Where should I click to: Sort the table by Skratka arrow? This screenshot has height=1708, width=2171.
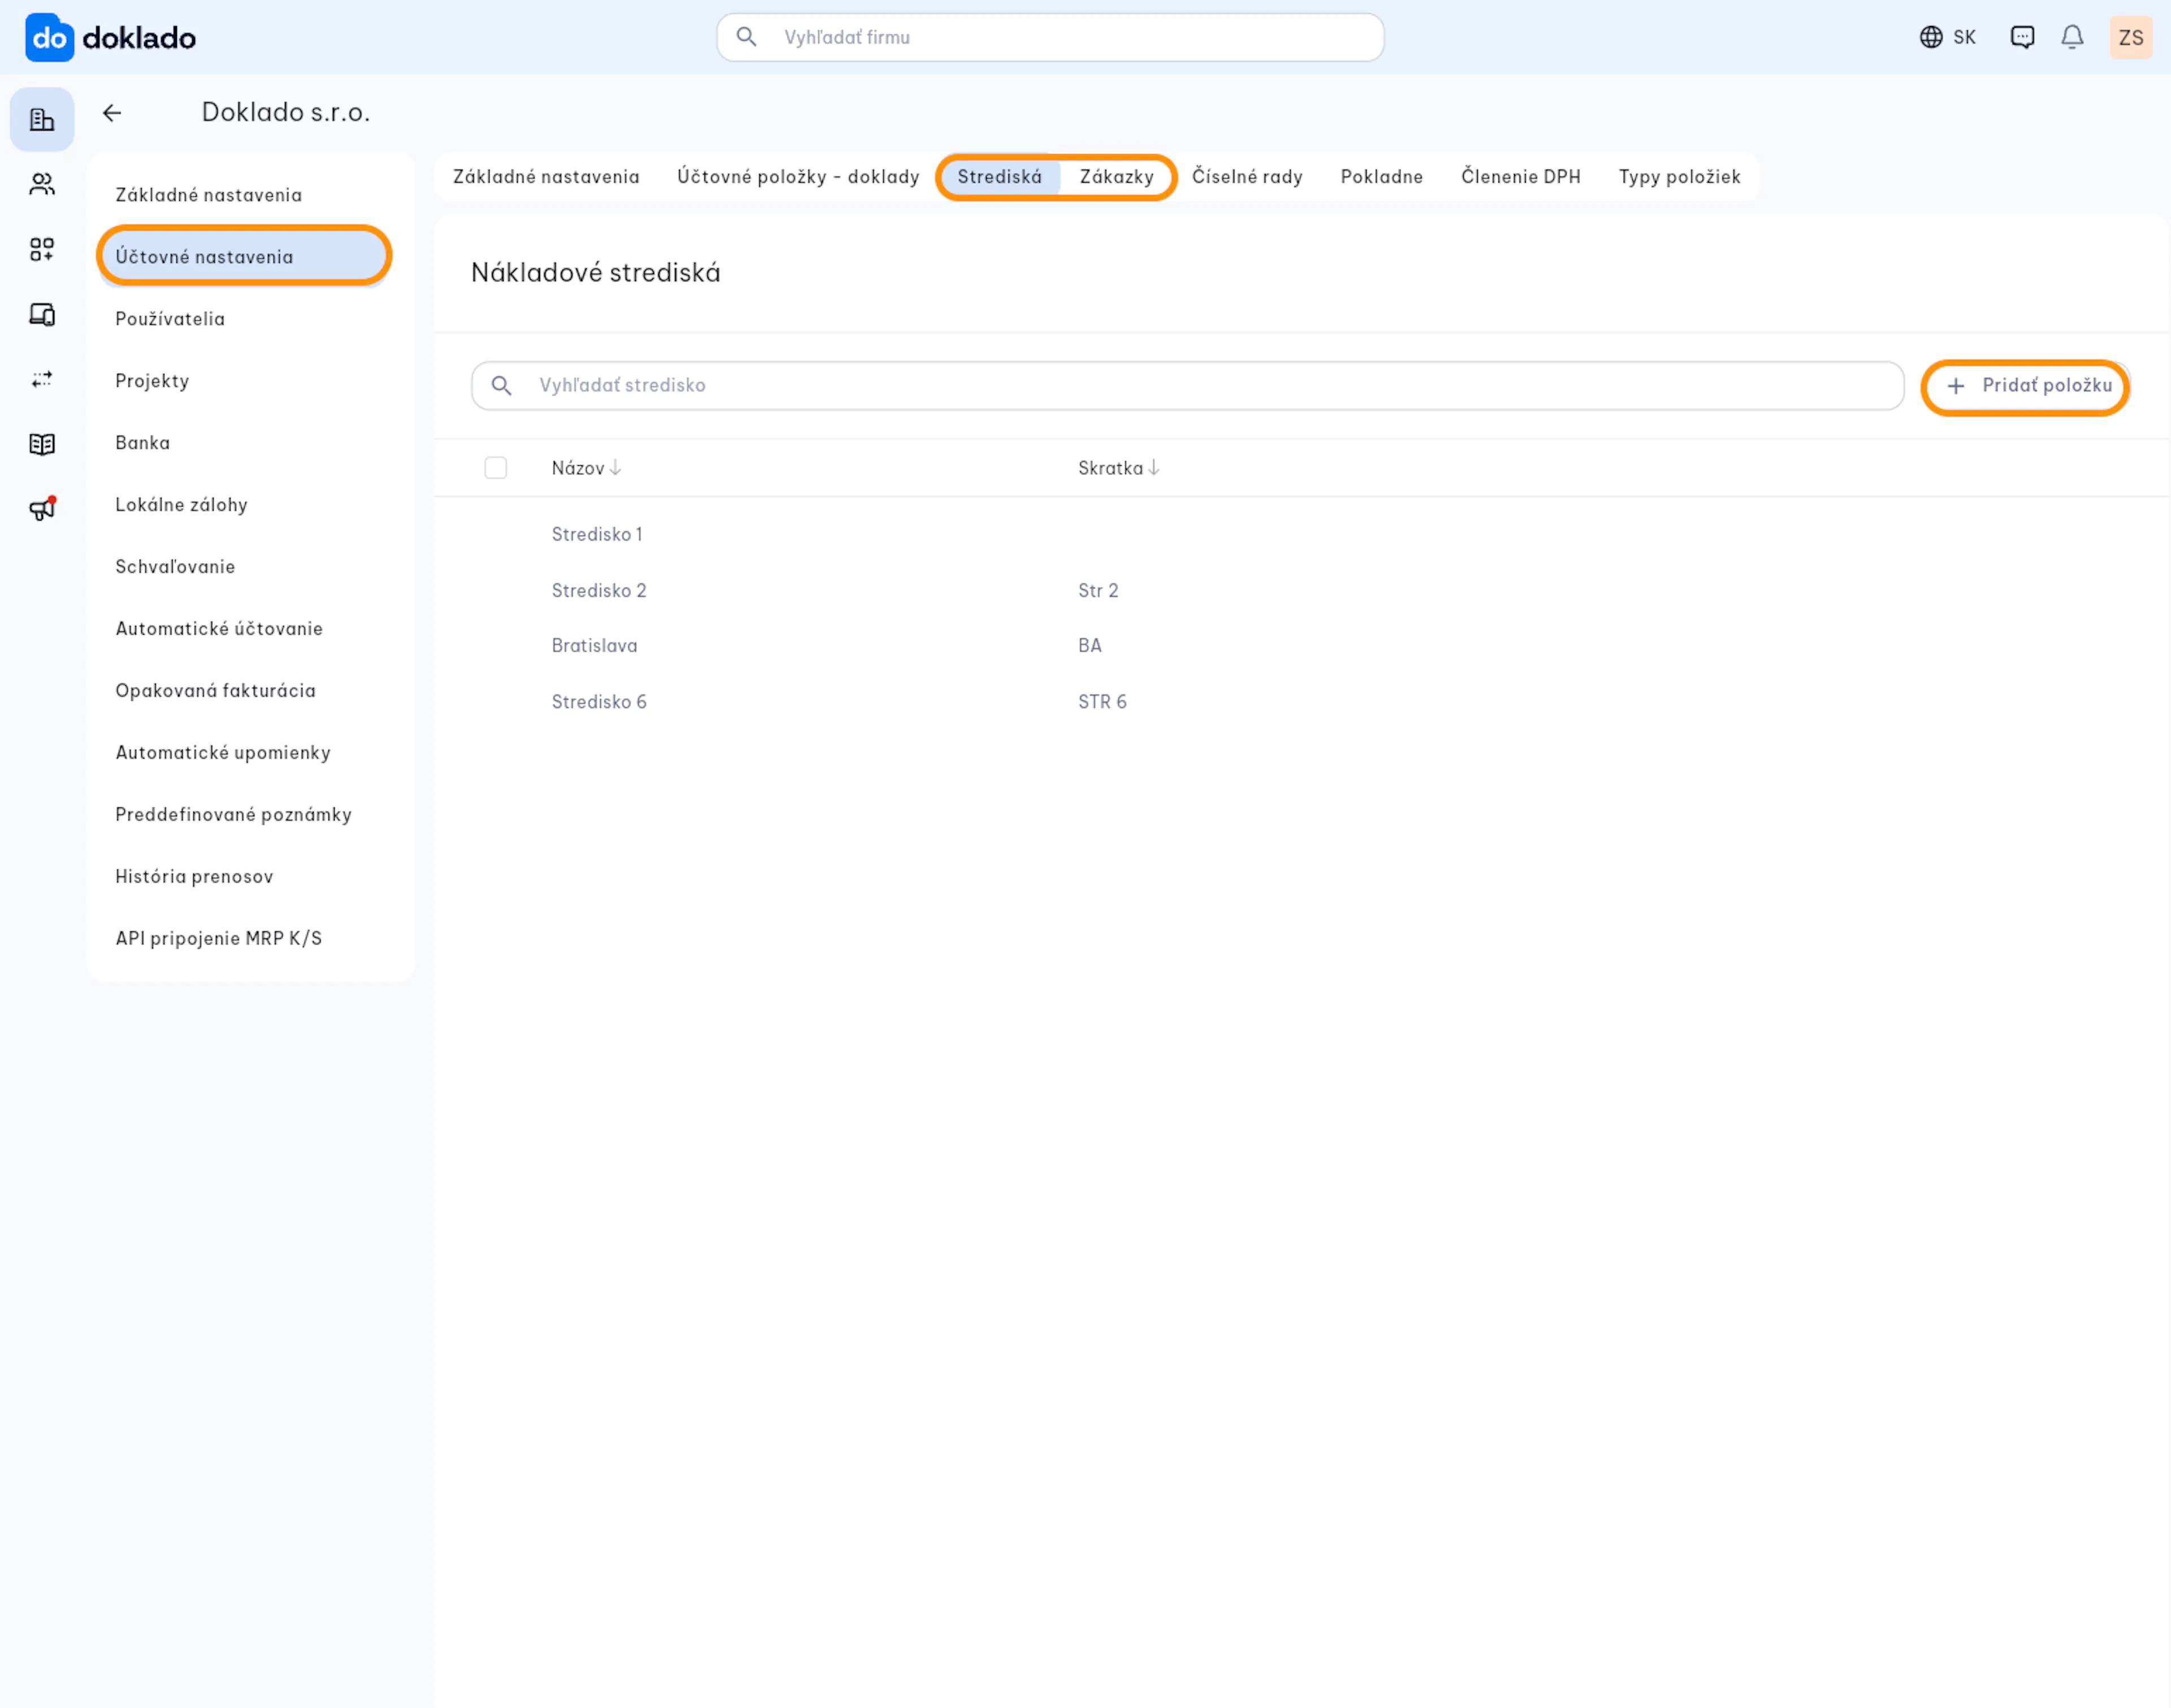[1154, 468]
